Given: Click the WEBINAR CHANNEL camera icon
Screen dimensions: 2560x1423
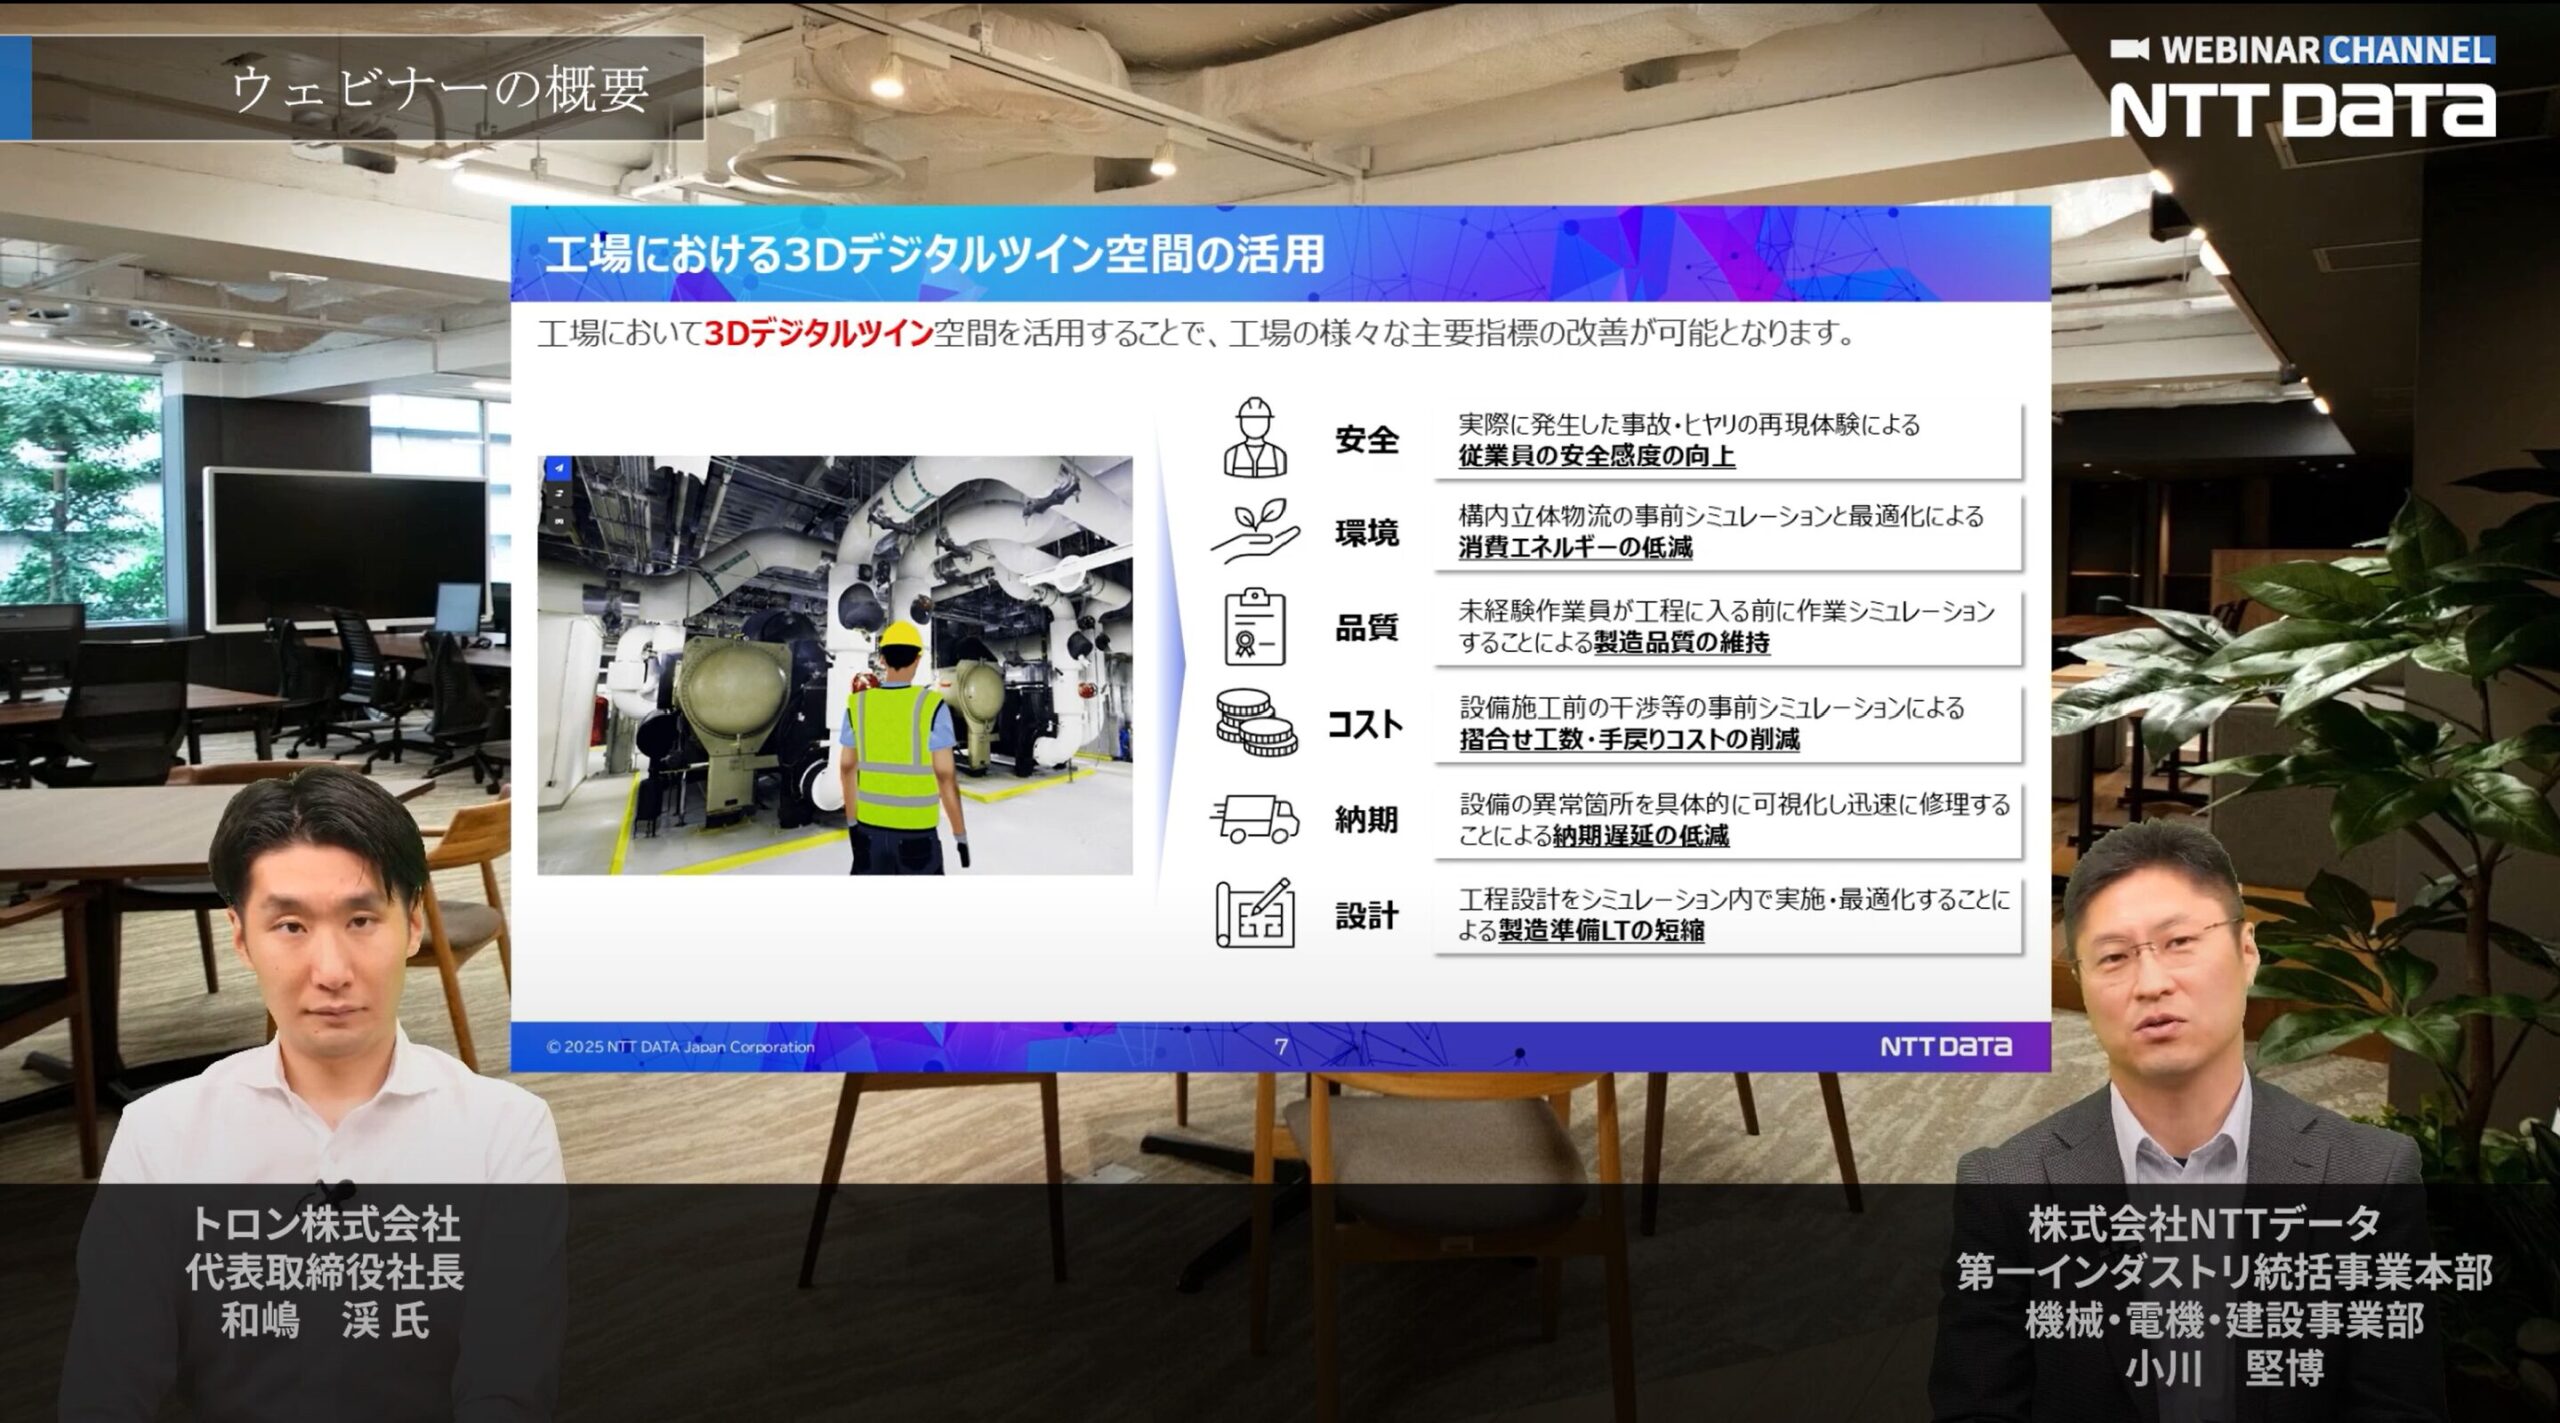Looking at the screenshot, I should (x=2129, y=49).
